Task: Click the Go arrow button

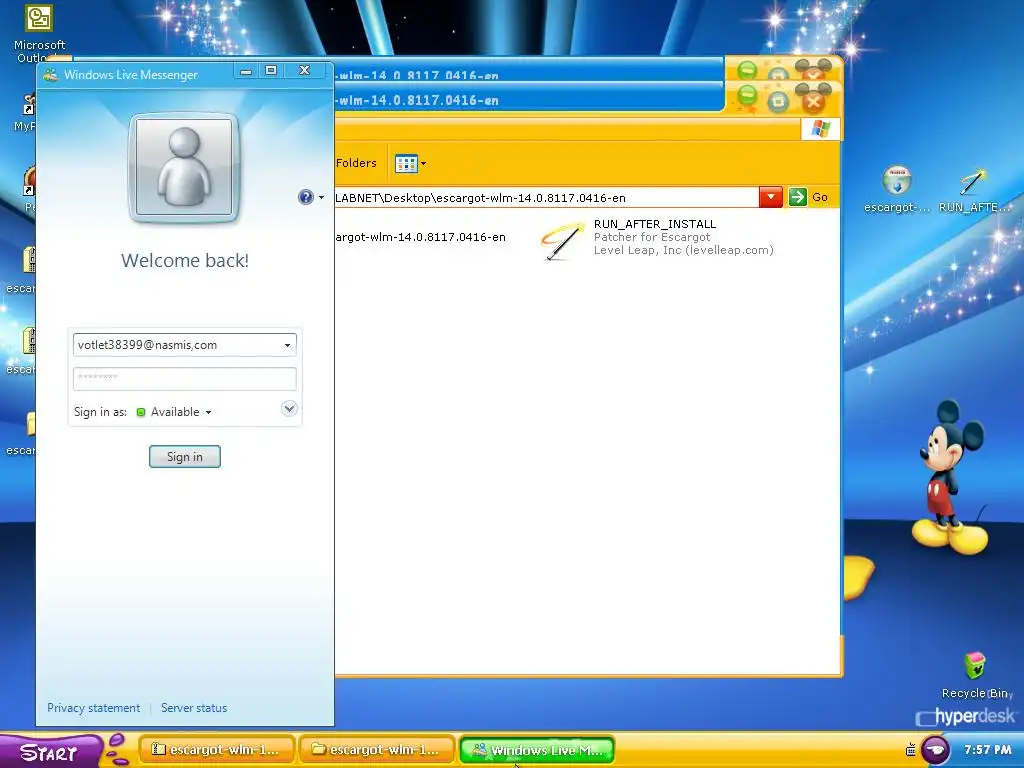Action: point(797,197)
